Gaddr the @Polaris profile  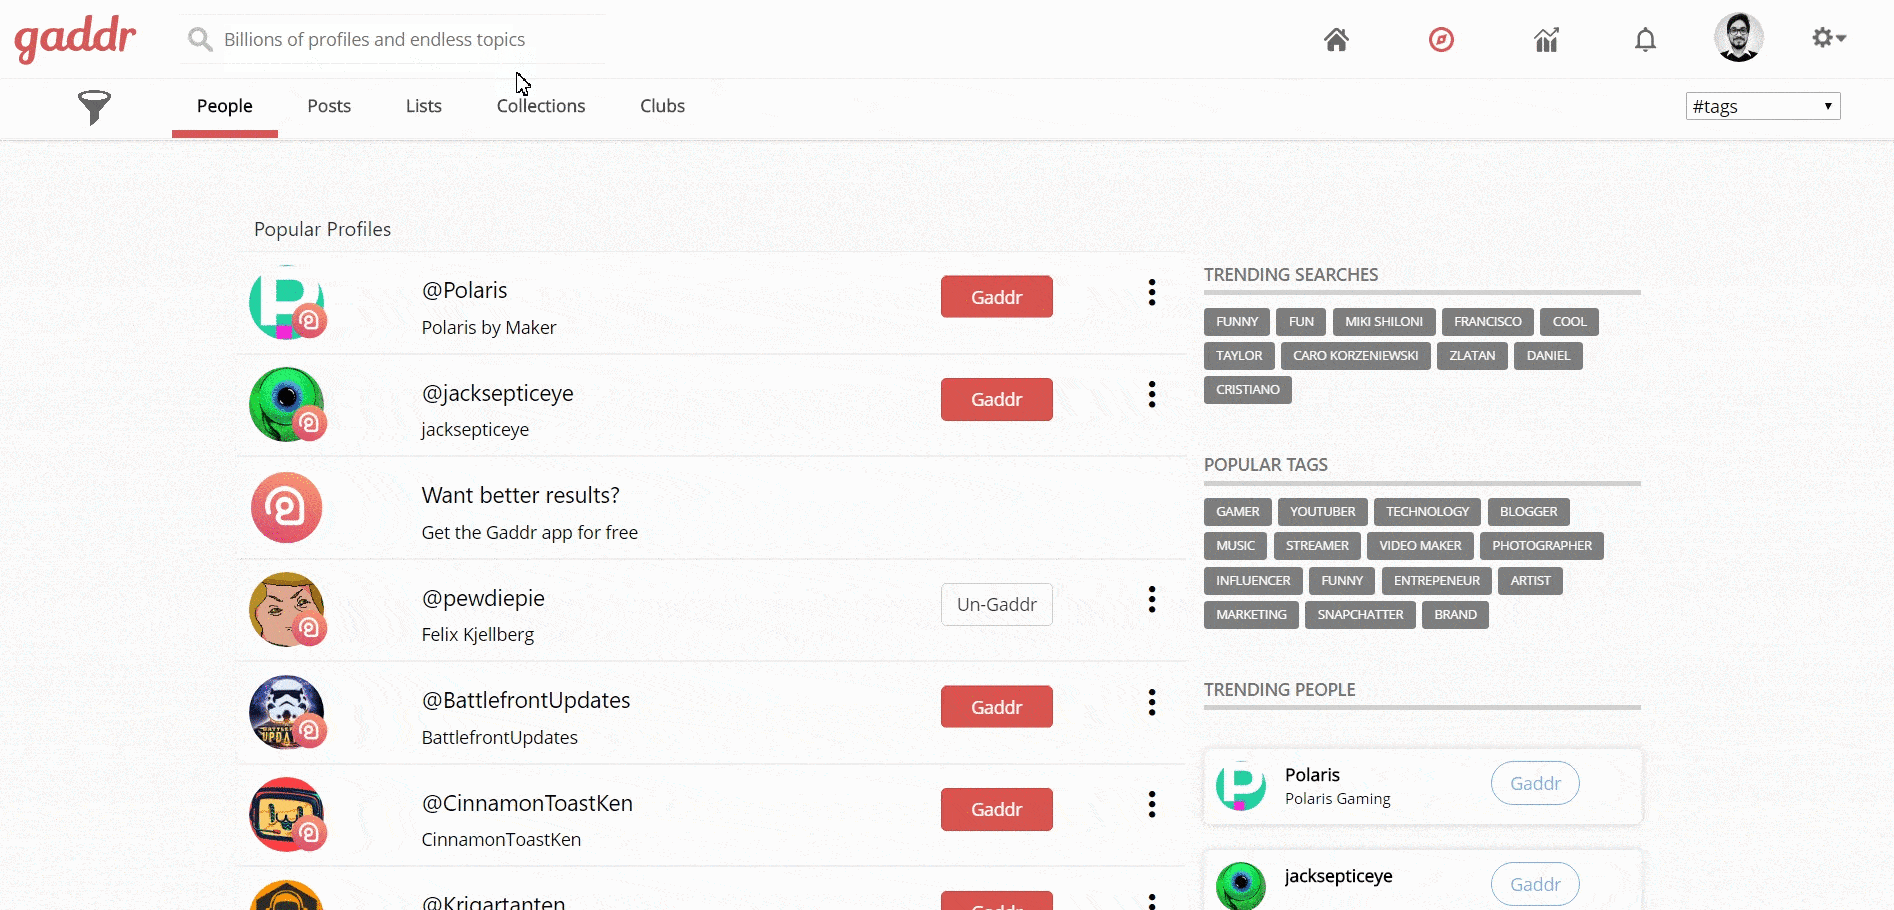pos(997,297)
